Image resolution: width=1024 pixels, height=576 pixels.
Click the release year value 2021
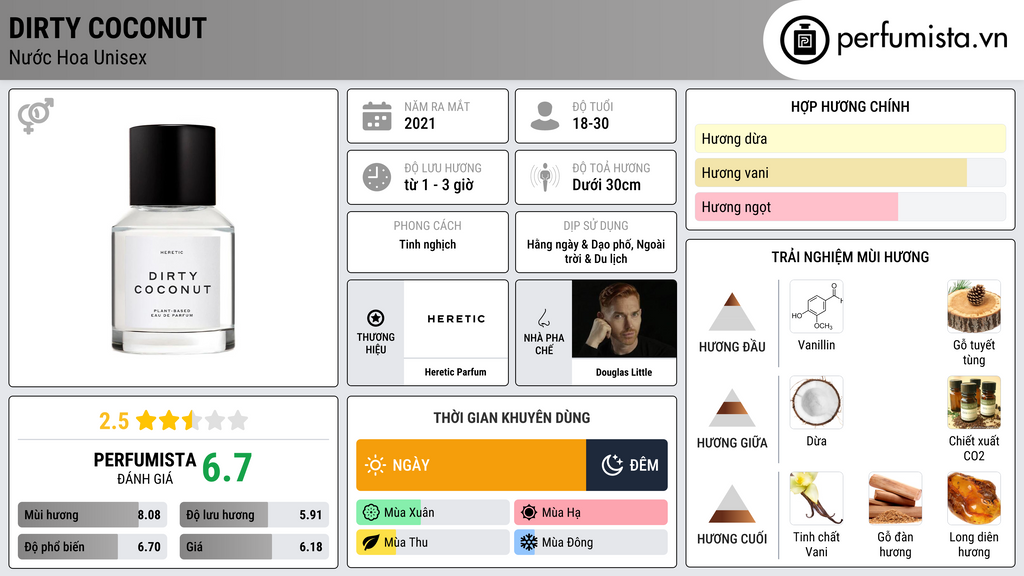pyautogui.click(x=419, y=123)
